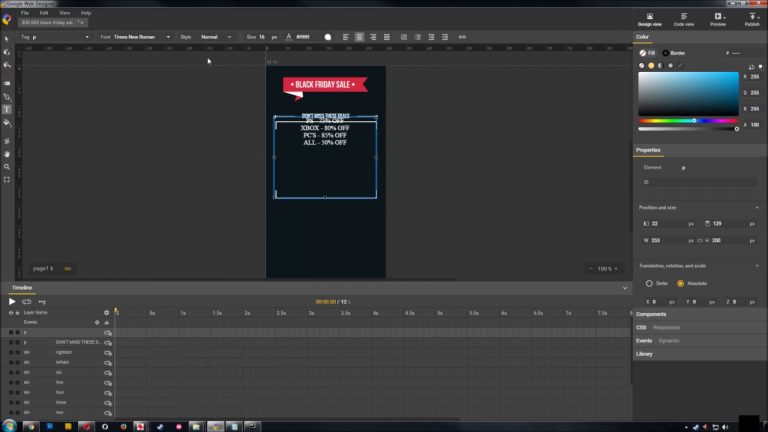Click the element ID input field

[x=699, y=182]
